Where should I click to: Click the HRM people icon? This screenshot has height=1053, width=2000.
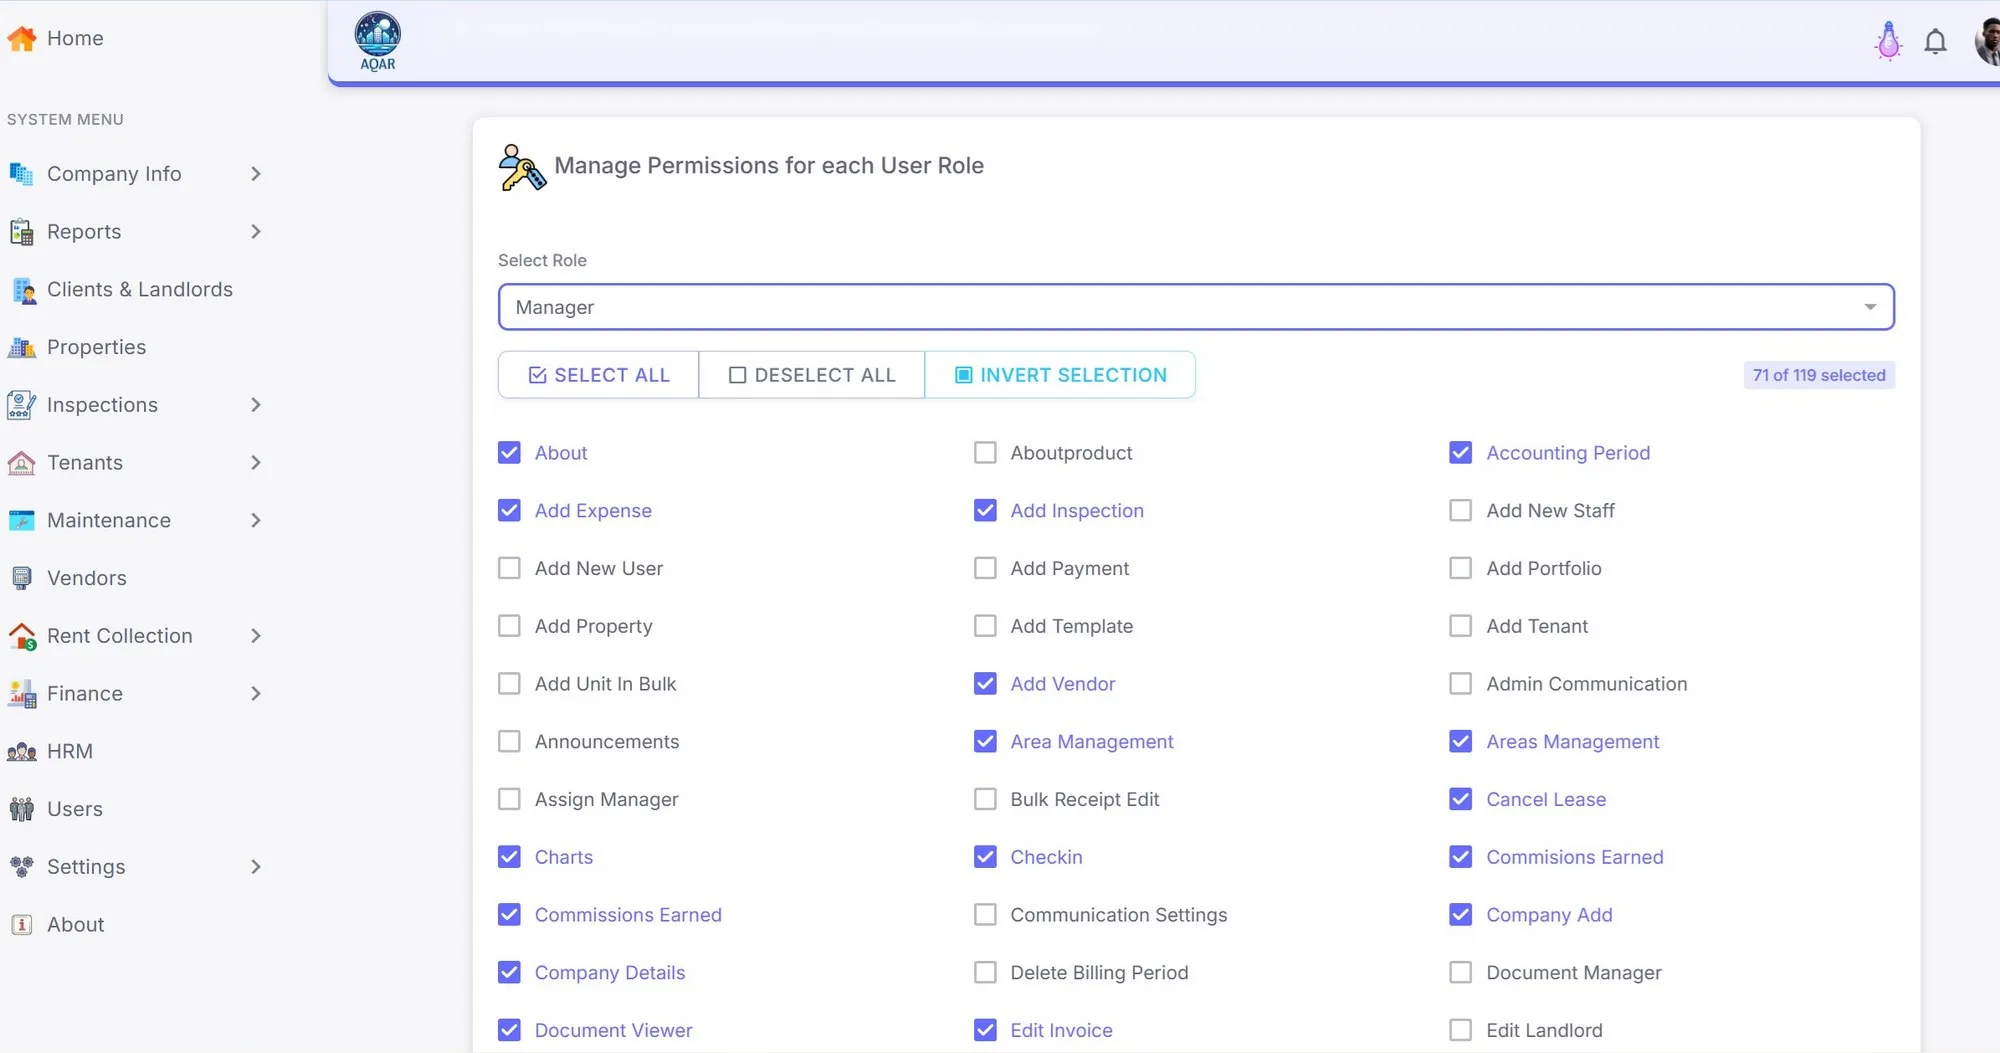pos(21,752)
